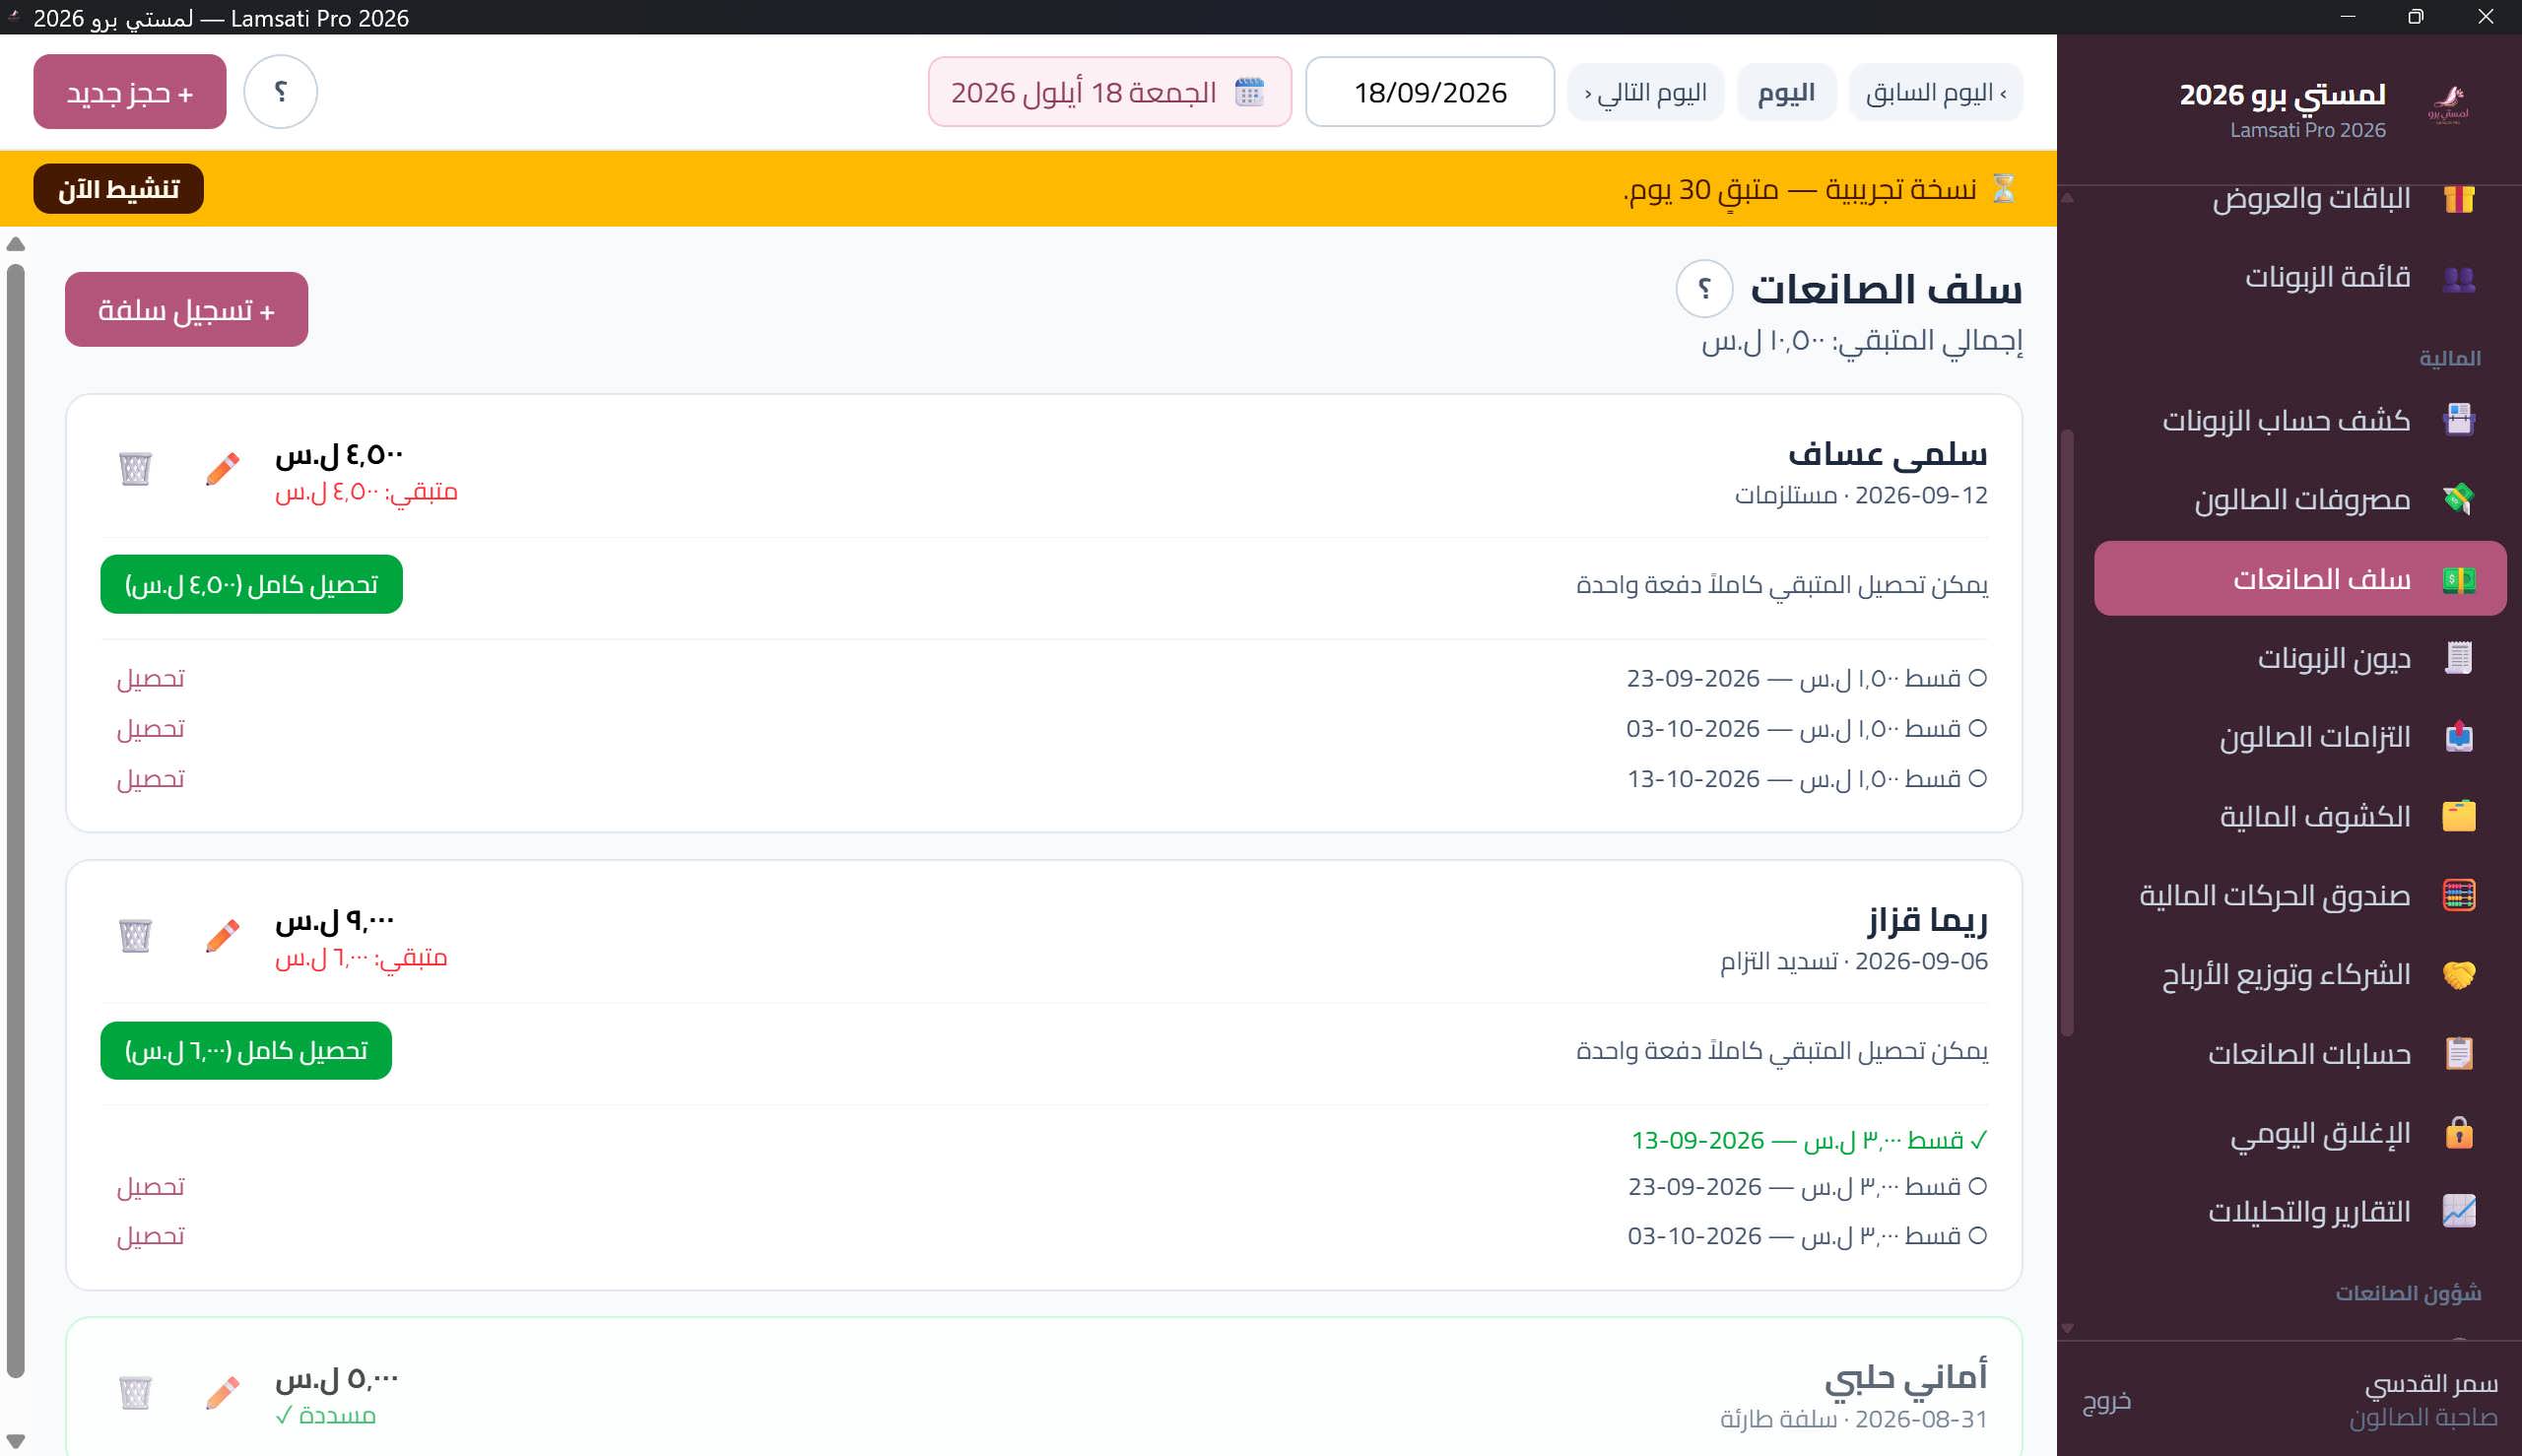
Task: Open حسابات الصانعات in sidebar
Action: click(x=2300, y=1053)
